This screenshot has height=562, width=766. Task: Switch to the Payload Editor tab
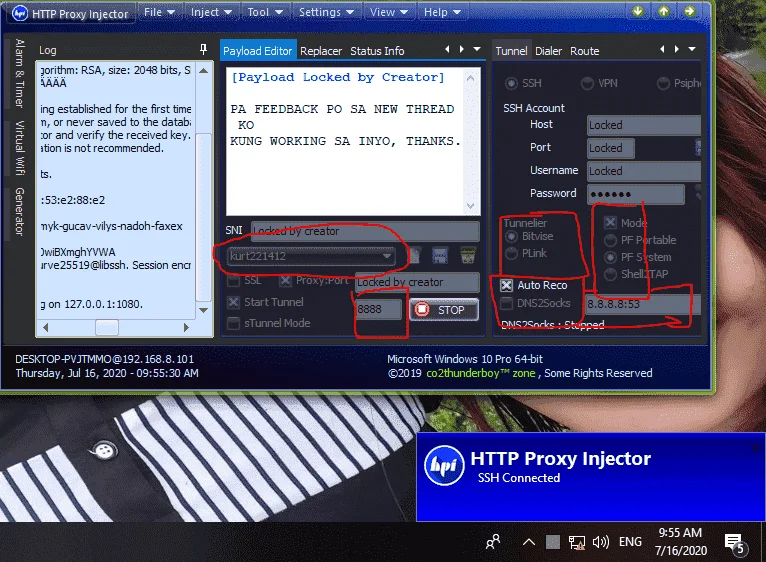[257, 51]
